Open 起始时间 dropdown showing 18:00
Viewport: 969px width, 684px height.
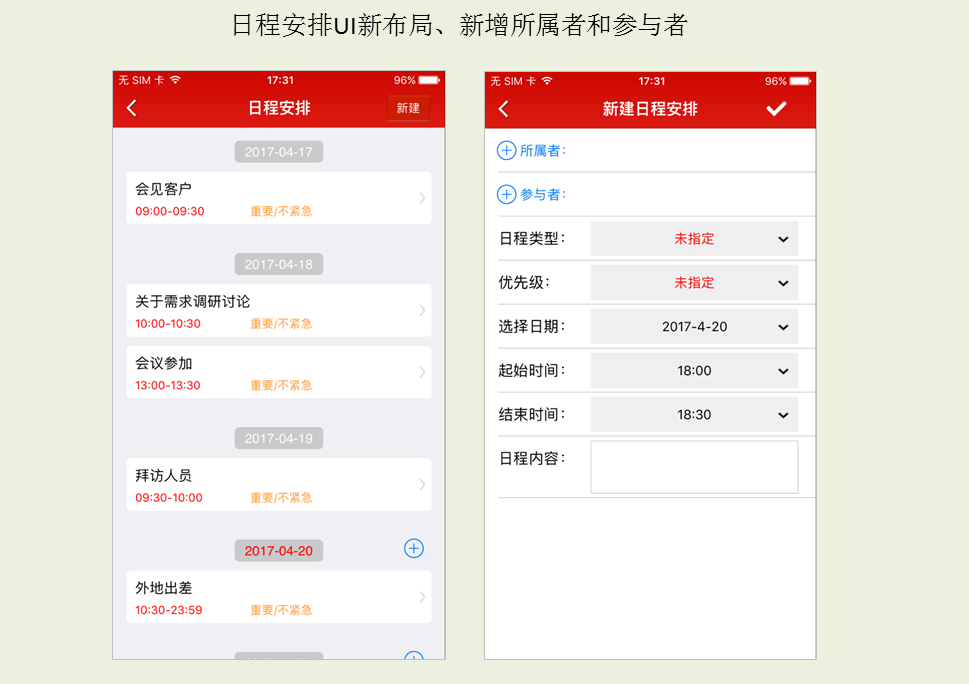point(694,371)
